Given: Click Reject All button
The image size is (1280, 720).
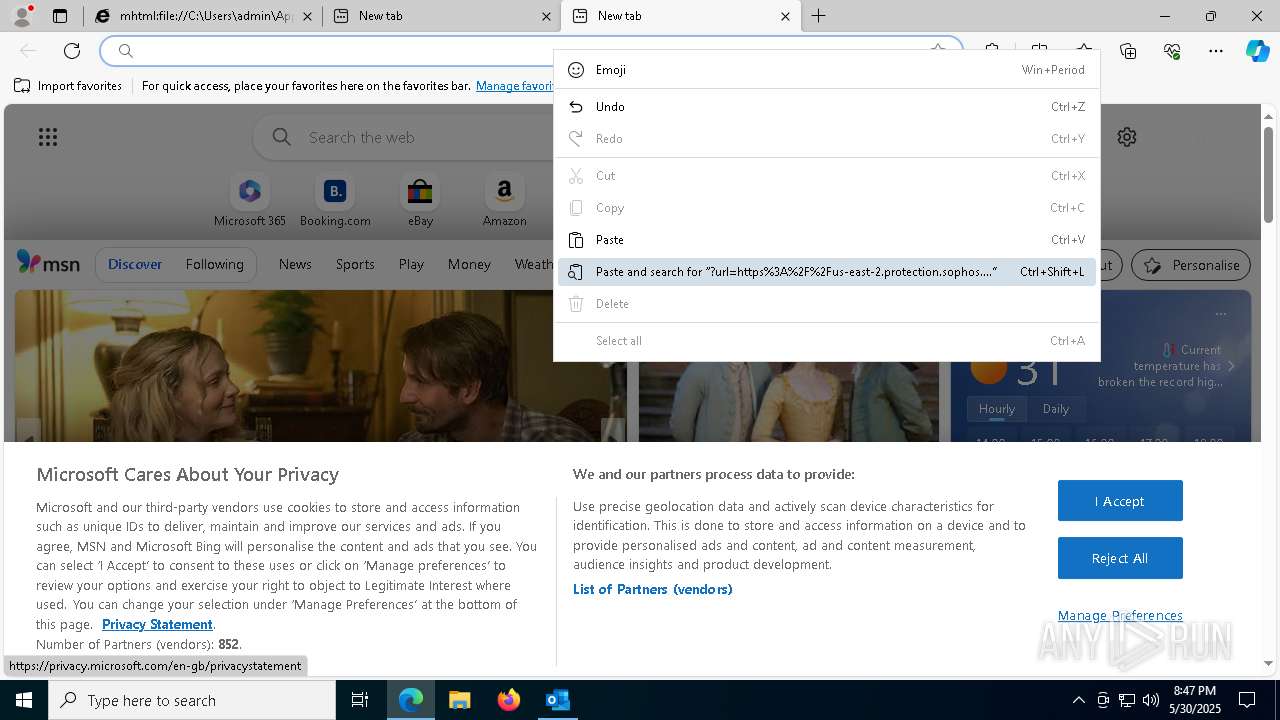Looking at the screenshot, I should 1120,558.
